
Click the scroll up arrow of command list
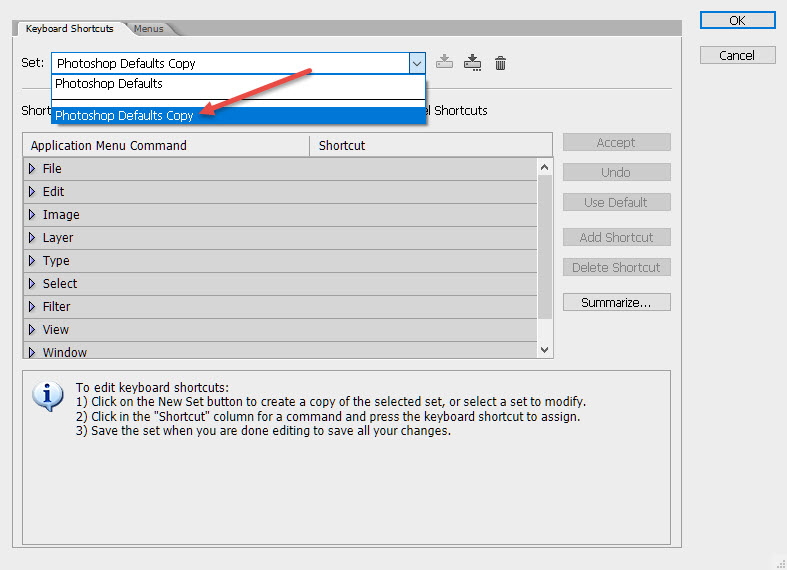[x=545, y=167]
